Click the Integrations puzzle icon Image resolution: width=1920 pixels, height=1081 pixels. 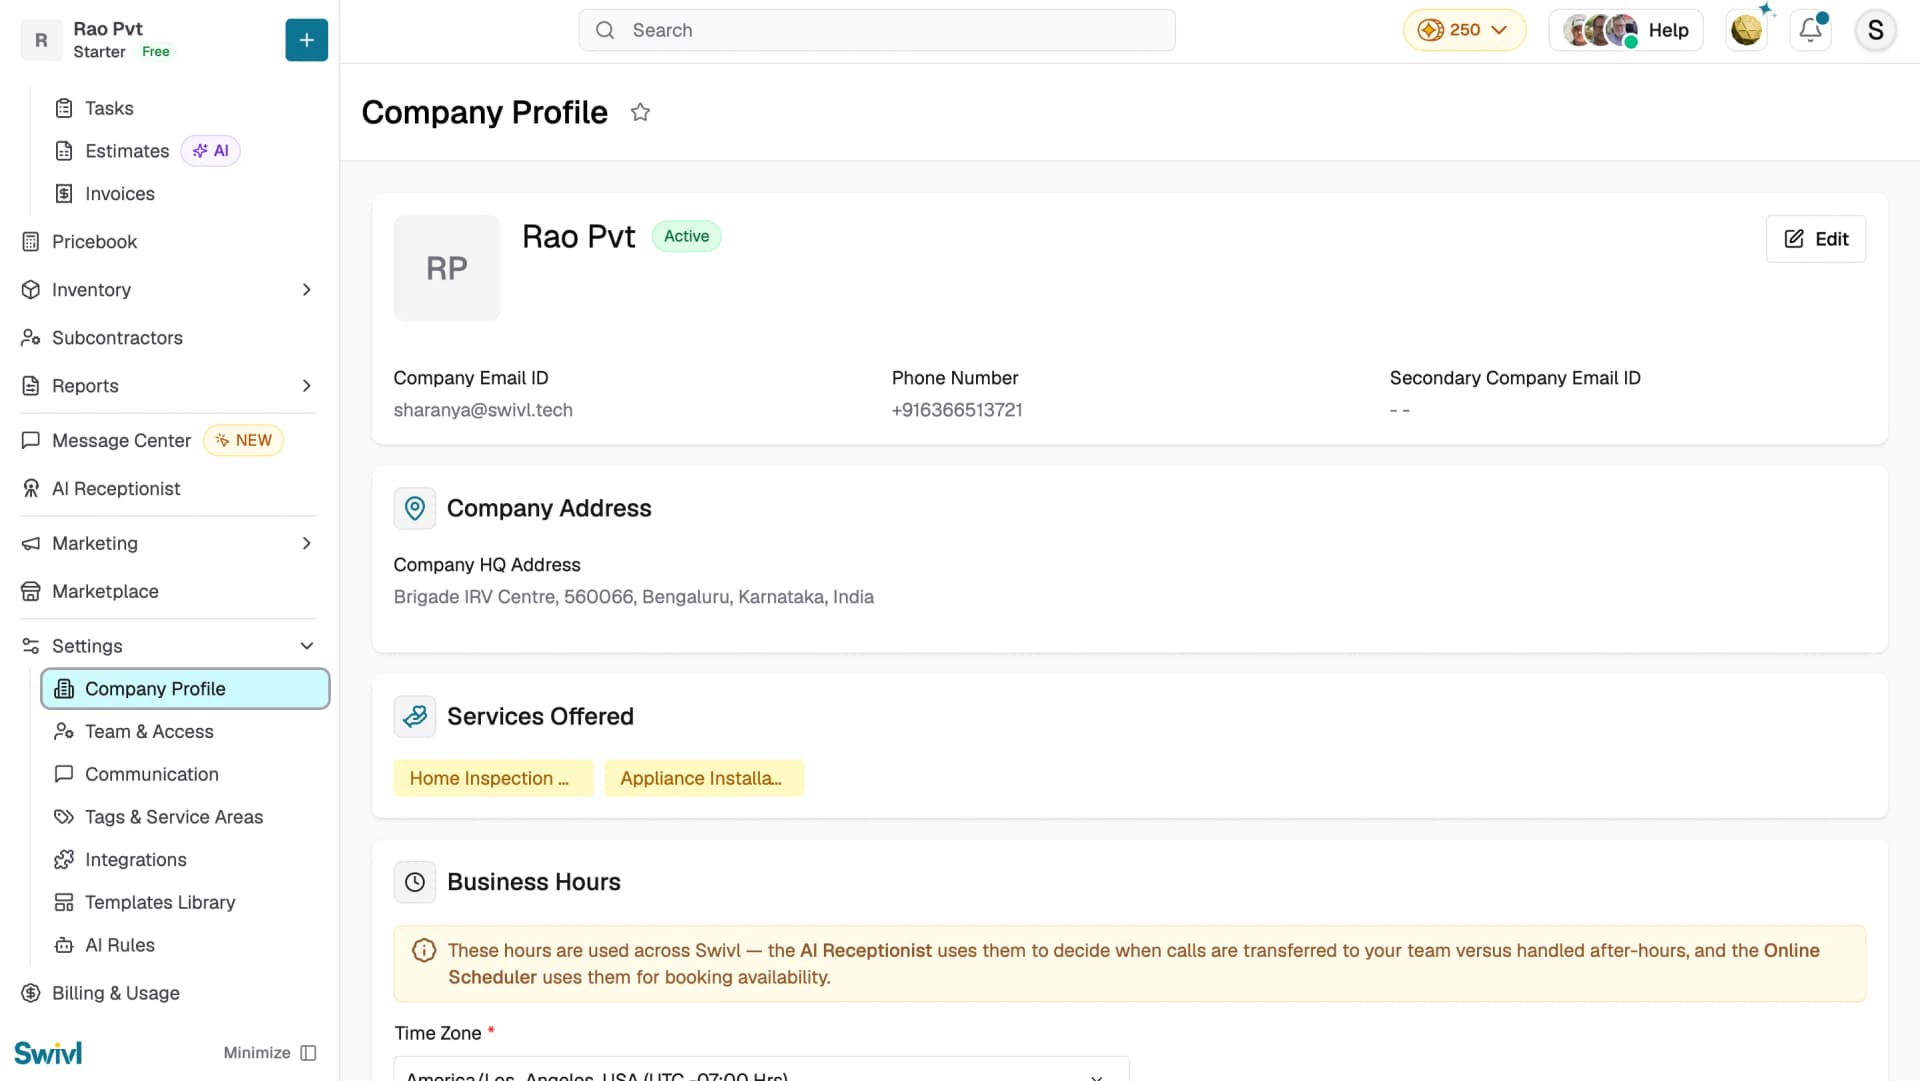coord(64,860)
